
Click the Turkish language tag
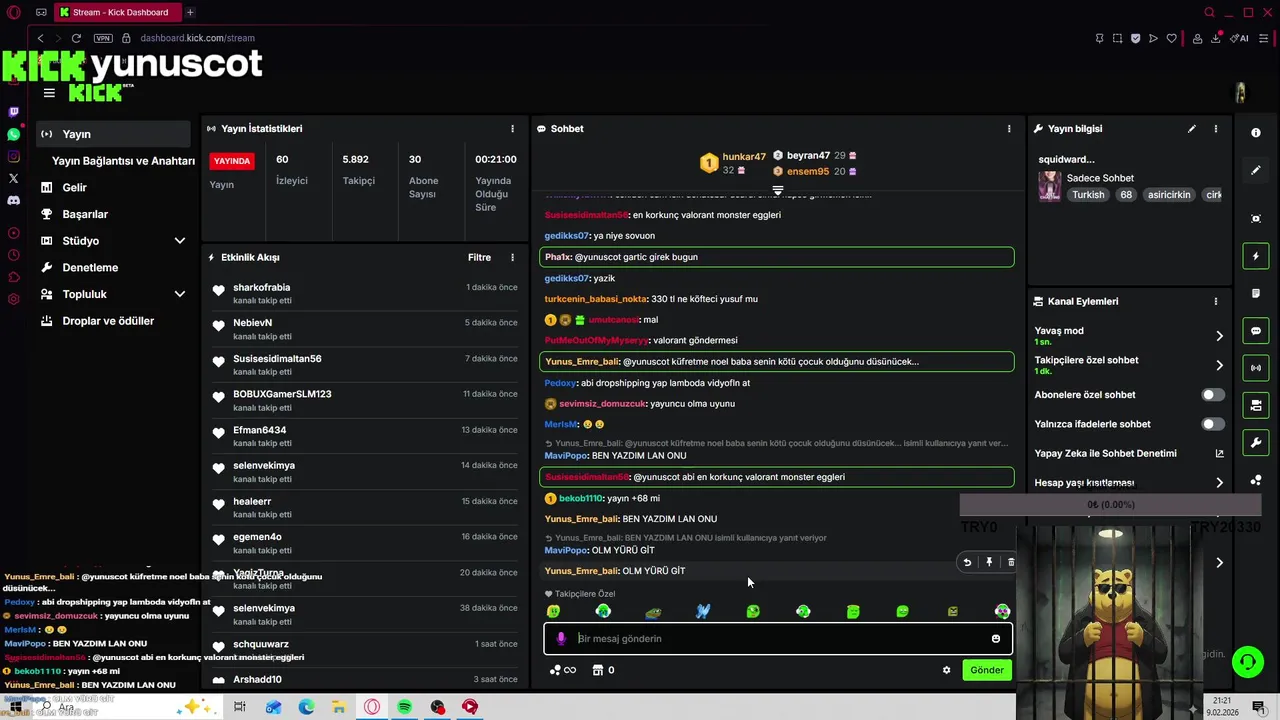[1088, 195]
